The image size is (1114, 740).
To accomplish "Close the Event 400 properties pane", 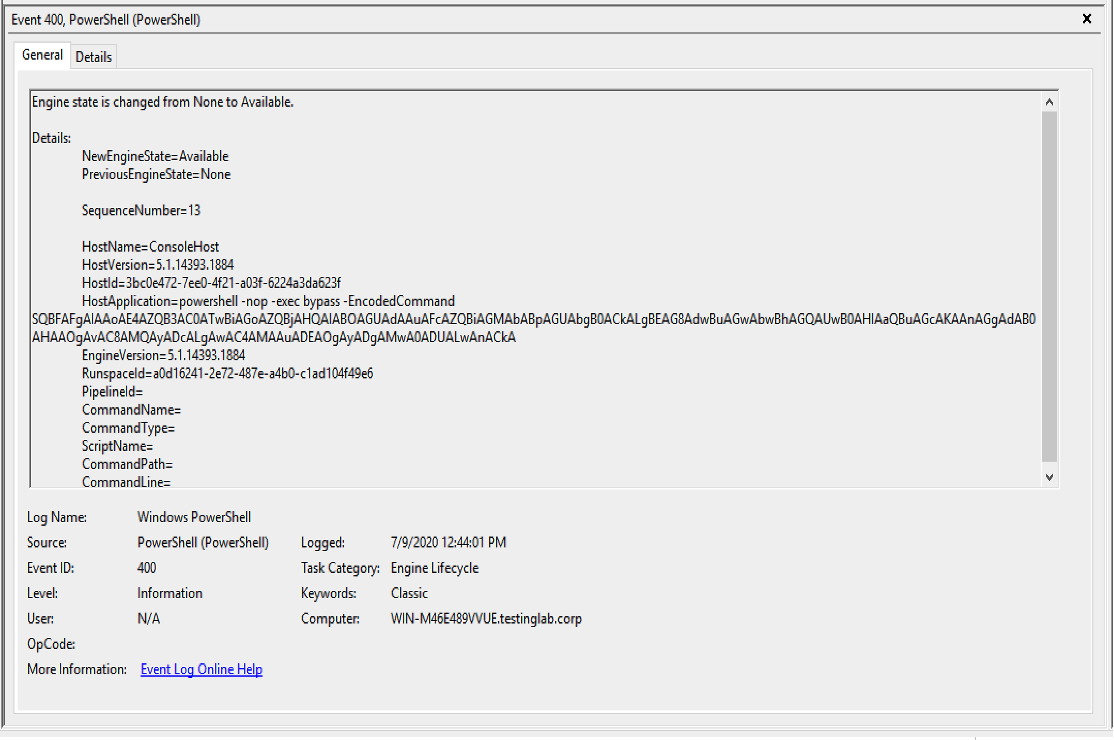I will (x=1087, y=19).
